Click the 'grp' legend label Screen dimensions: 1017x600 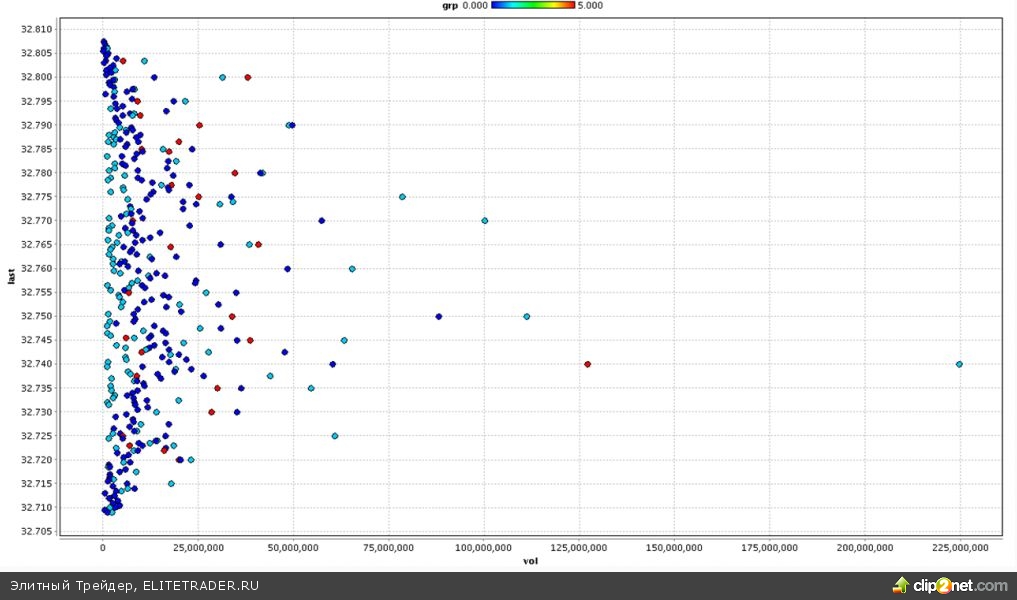pos(449,5)
